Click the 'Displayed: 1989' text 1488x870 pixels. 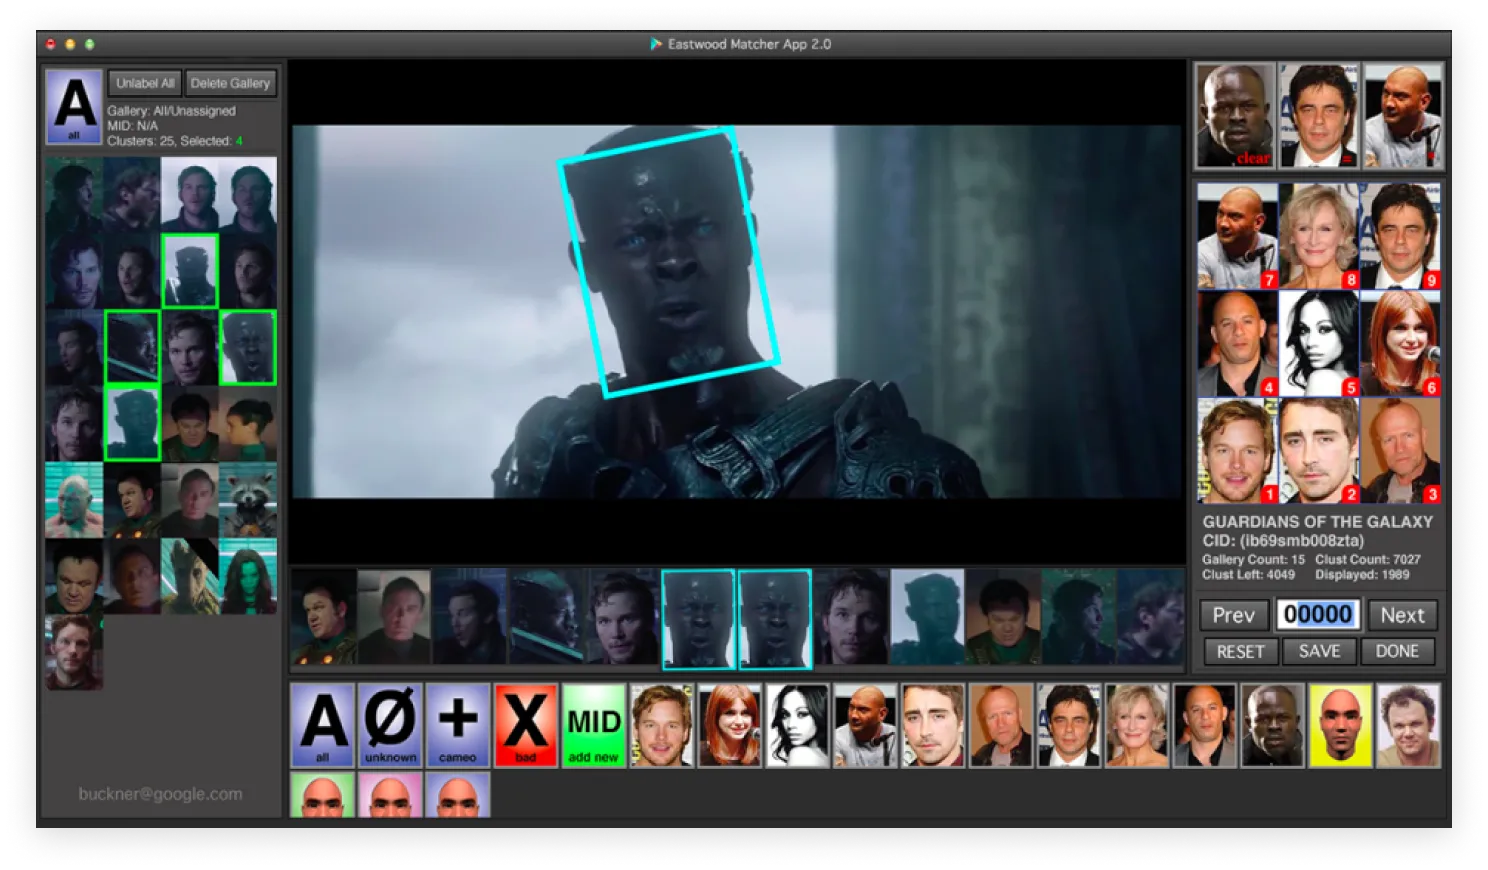point(1362,575)
